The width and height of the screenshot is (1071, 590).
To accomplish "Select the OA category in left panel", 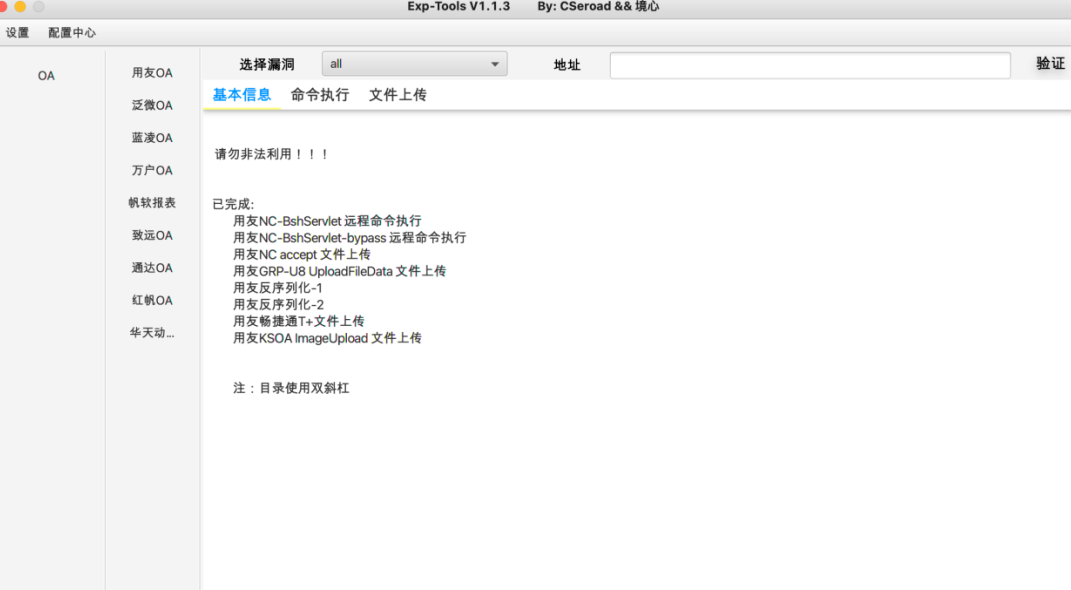I will point(46,76).
